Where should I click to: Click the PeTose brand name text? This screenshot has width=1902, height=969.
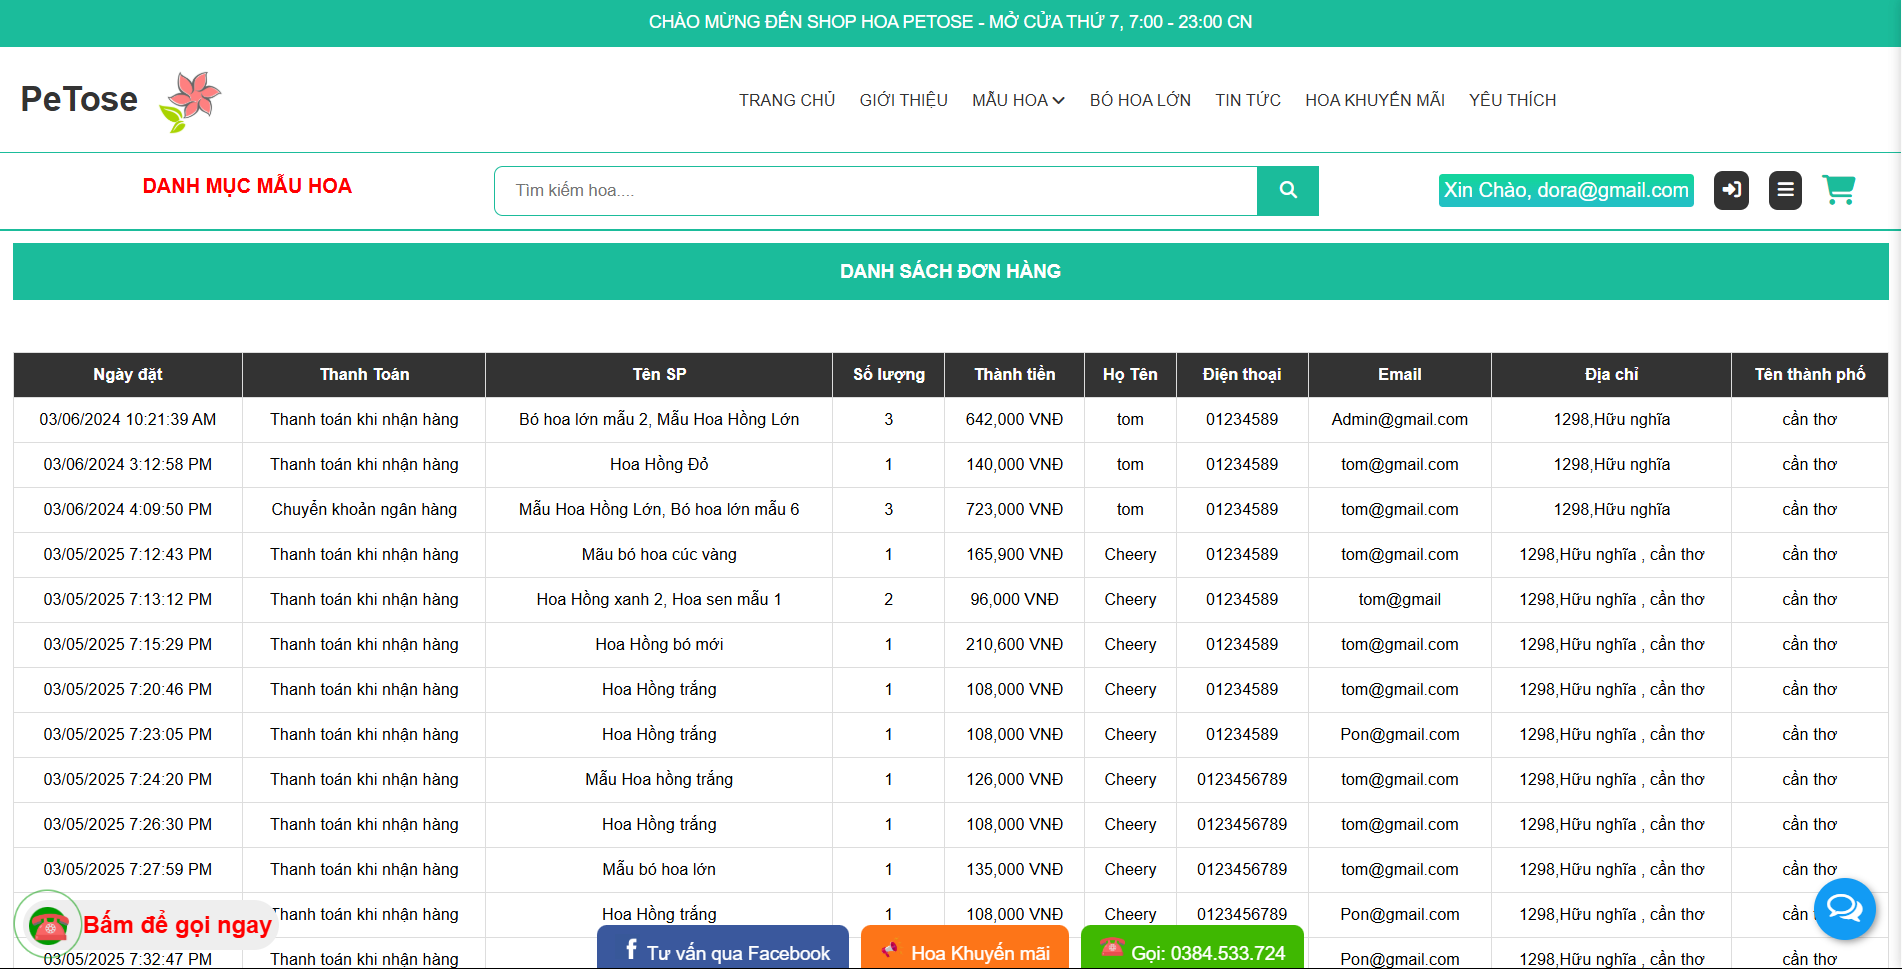[79, 99]
